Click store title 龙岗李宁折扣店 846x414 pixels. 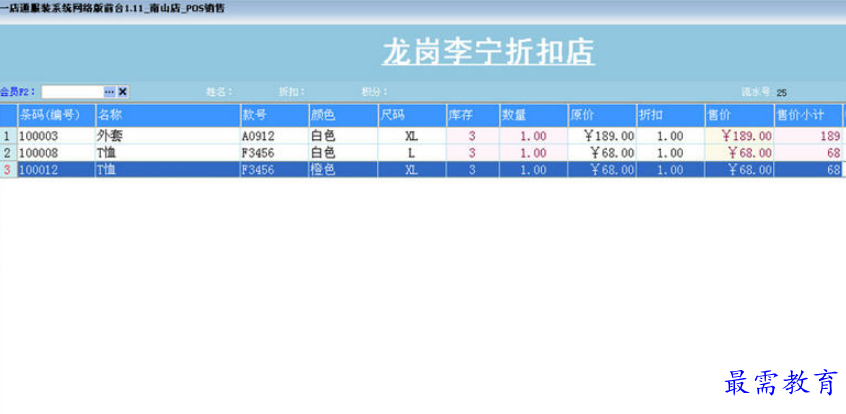(x=488, y=53)
